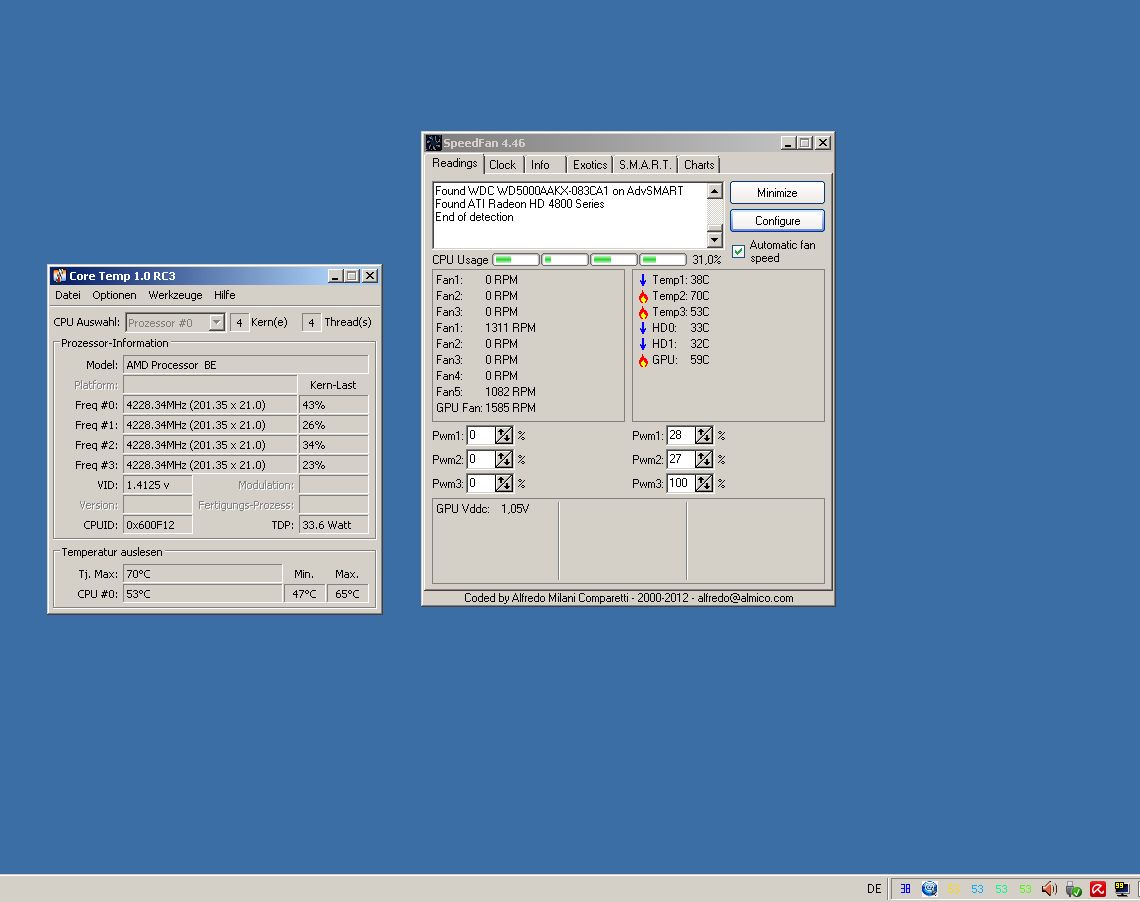Screen dimensions: 1140x902
Task: Click the flame icon beside Temp2: 70C
Action: click(x=643, y=296)
